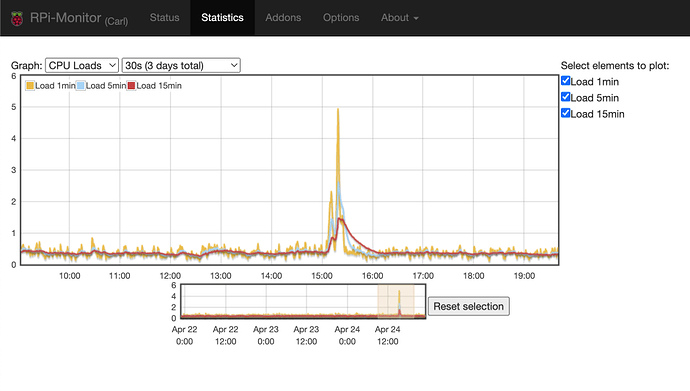Click the highlighted selection in overview graph
Screen dimensions: 690x391
pos(396,301)
